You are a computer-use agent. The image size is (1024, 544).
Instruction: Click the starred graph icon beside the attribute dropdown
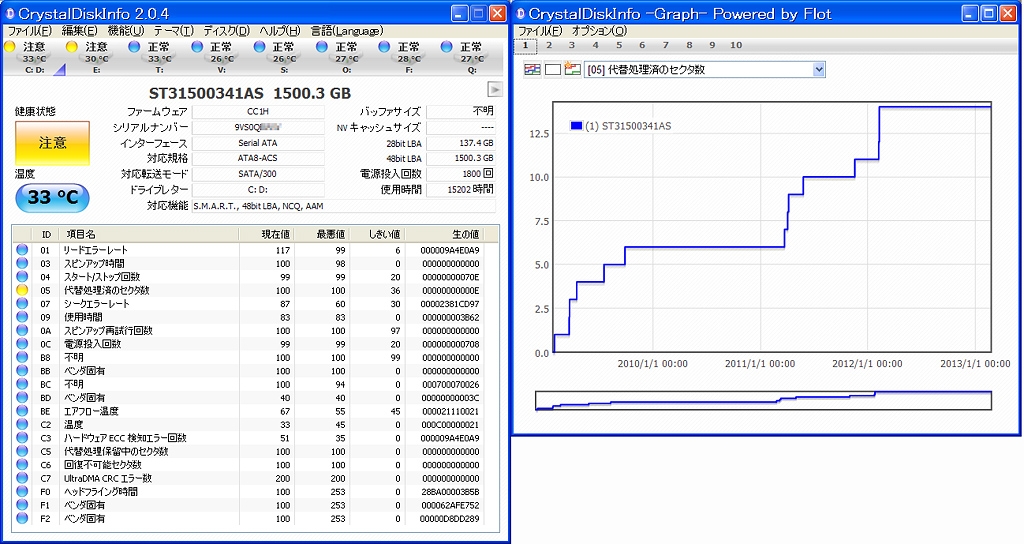click(x=571, y=69)
